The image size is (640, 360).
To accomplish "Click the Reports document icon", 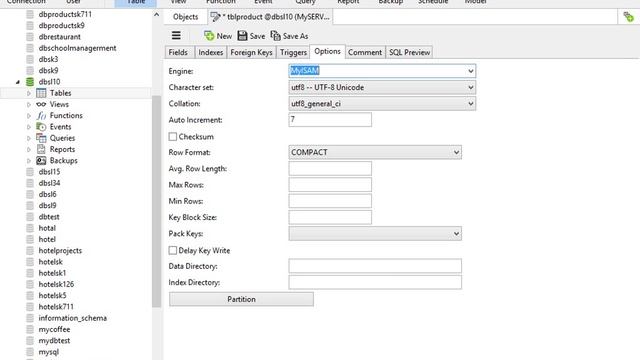I will pyautogui.click(x=41, y=149).
